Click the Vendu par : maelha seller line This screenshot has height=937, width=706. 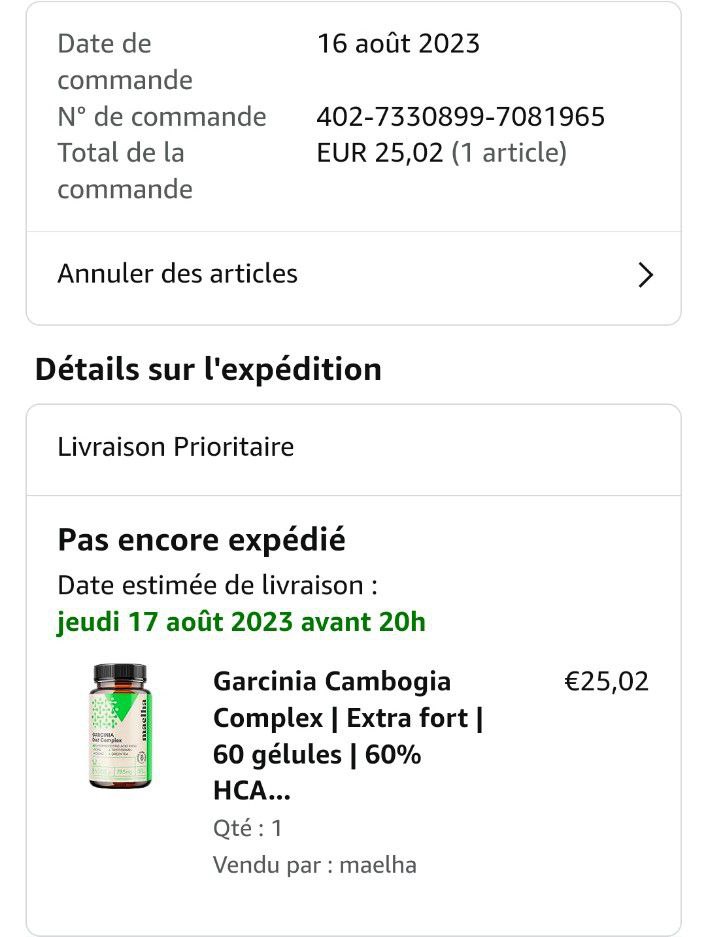point(314,865)
